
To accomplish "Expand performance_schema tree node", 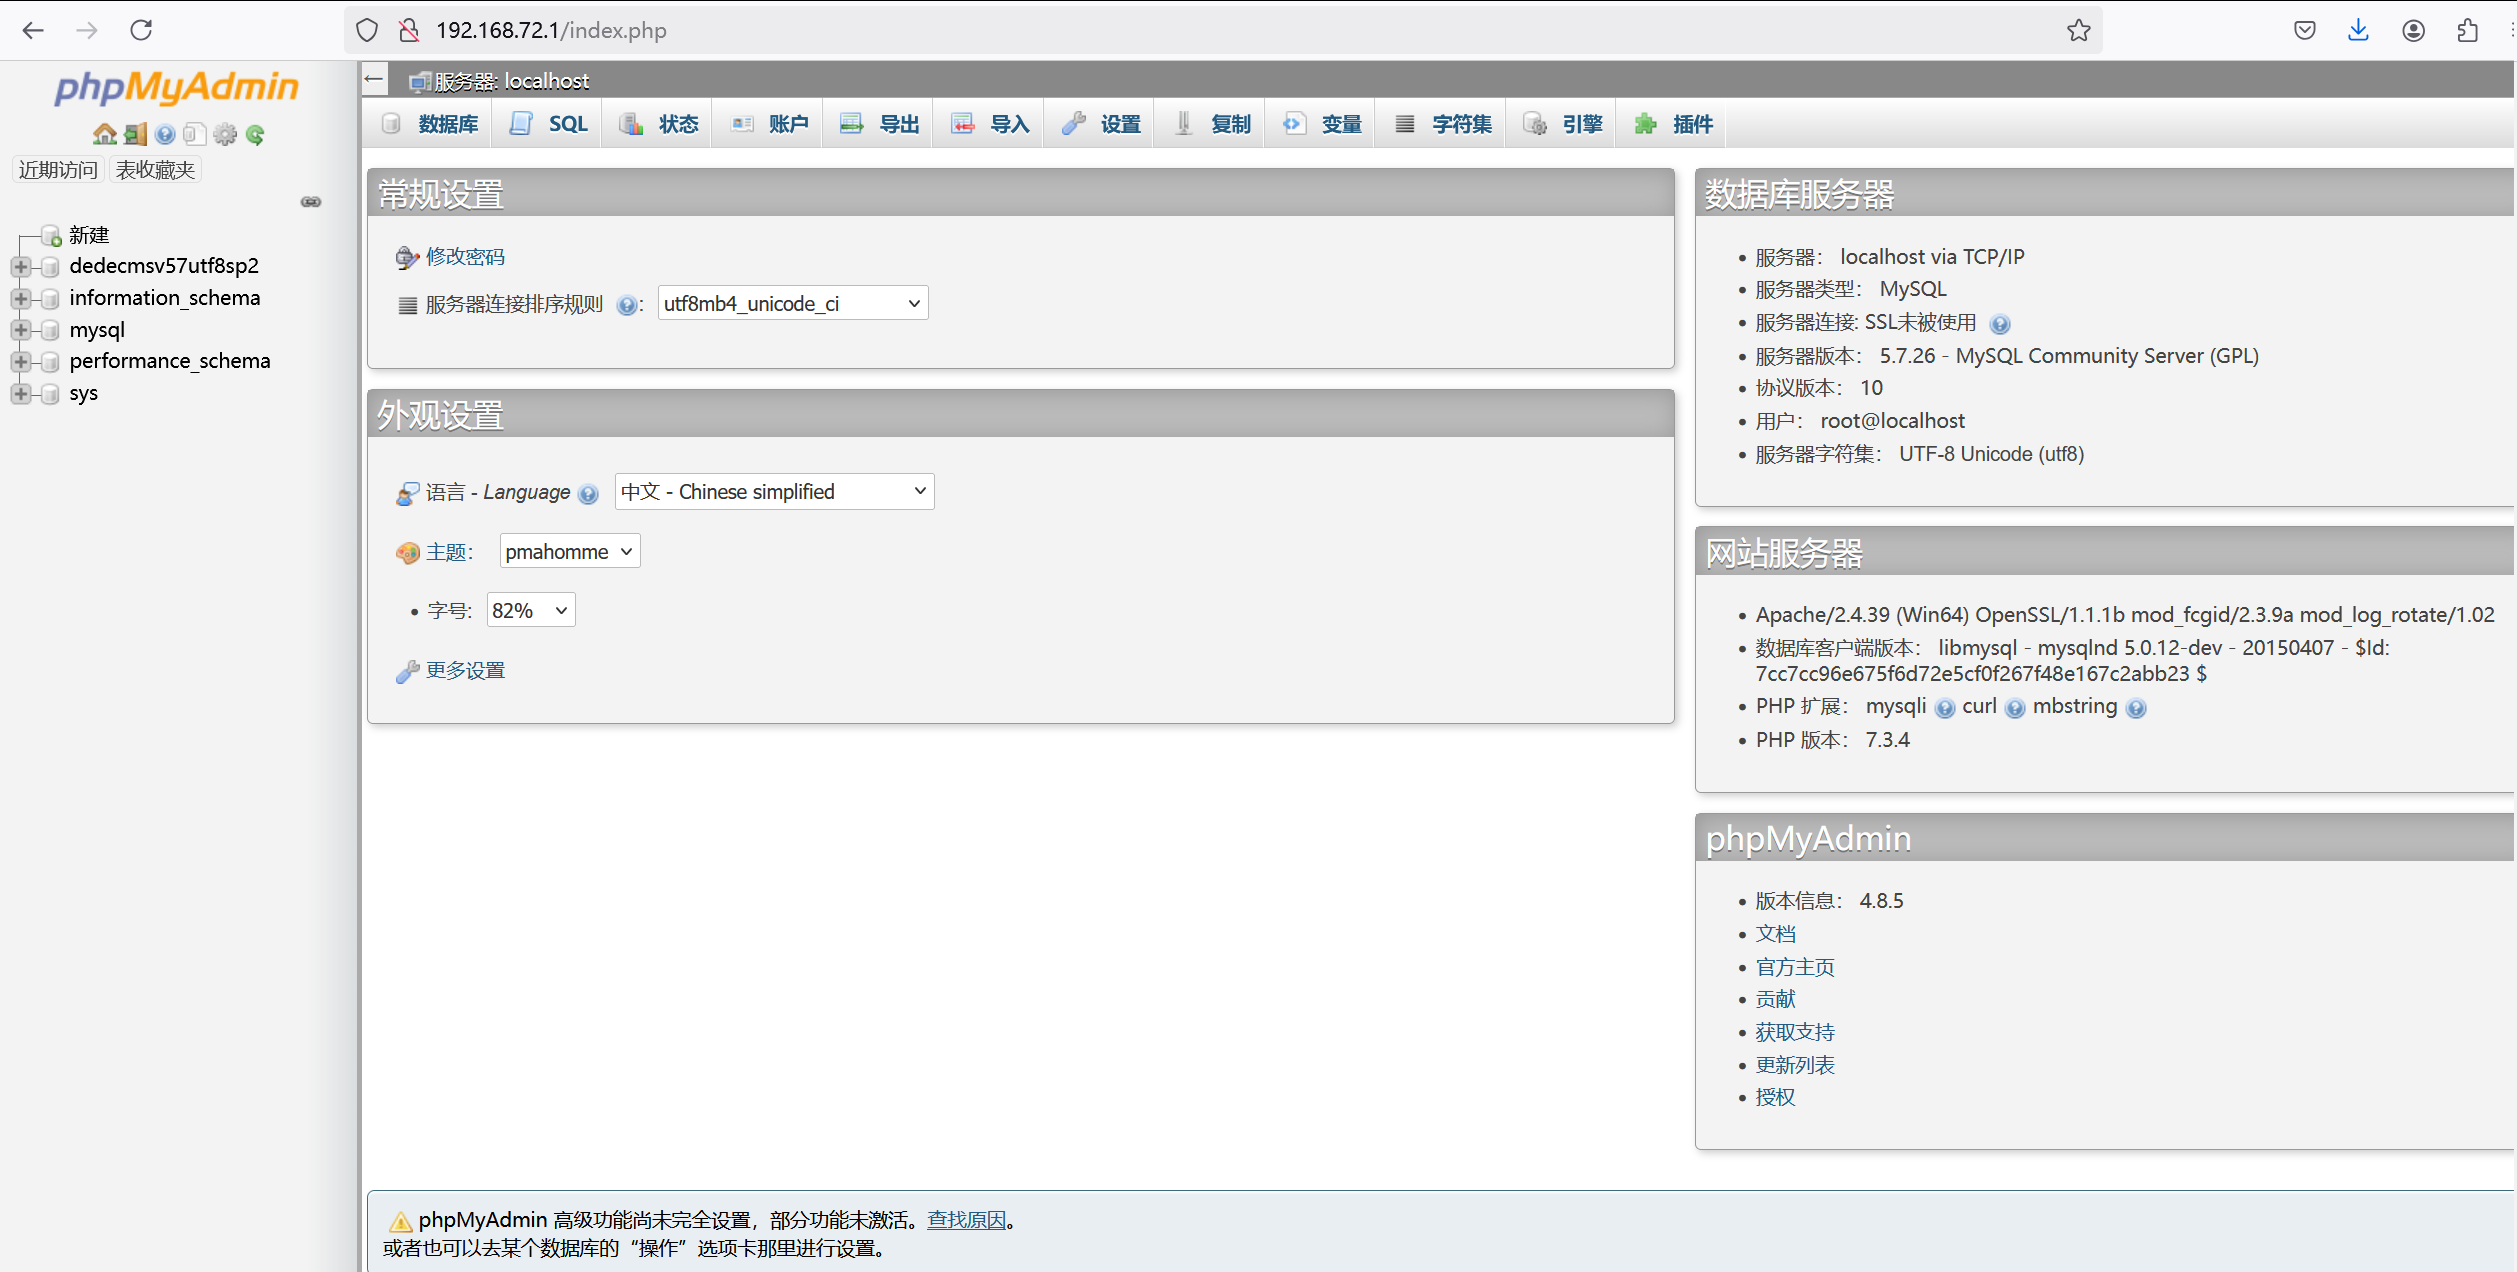I will pyautogui.click(x=21, y=362).
